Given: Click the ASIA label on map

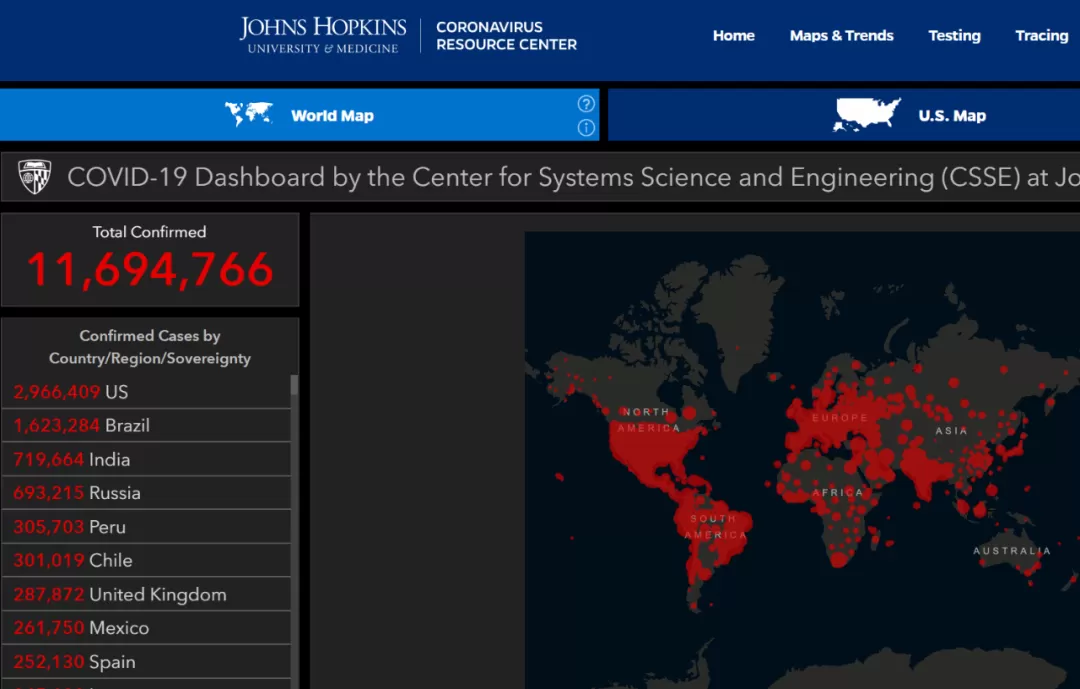Looking at the screenshot, I should tap(951, 431).
